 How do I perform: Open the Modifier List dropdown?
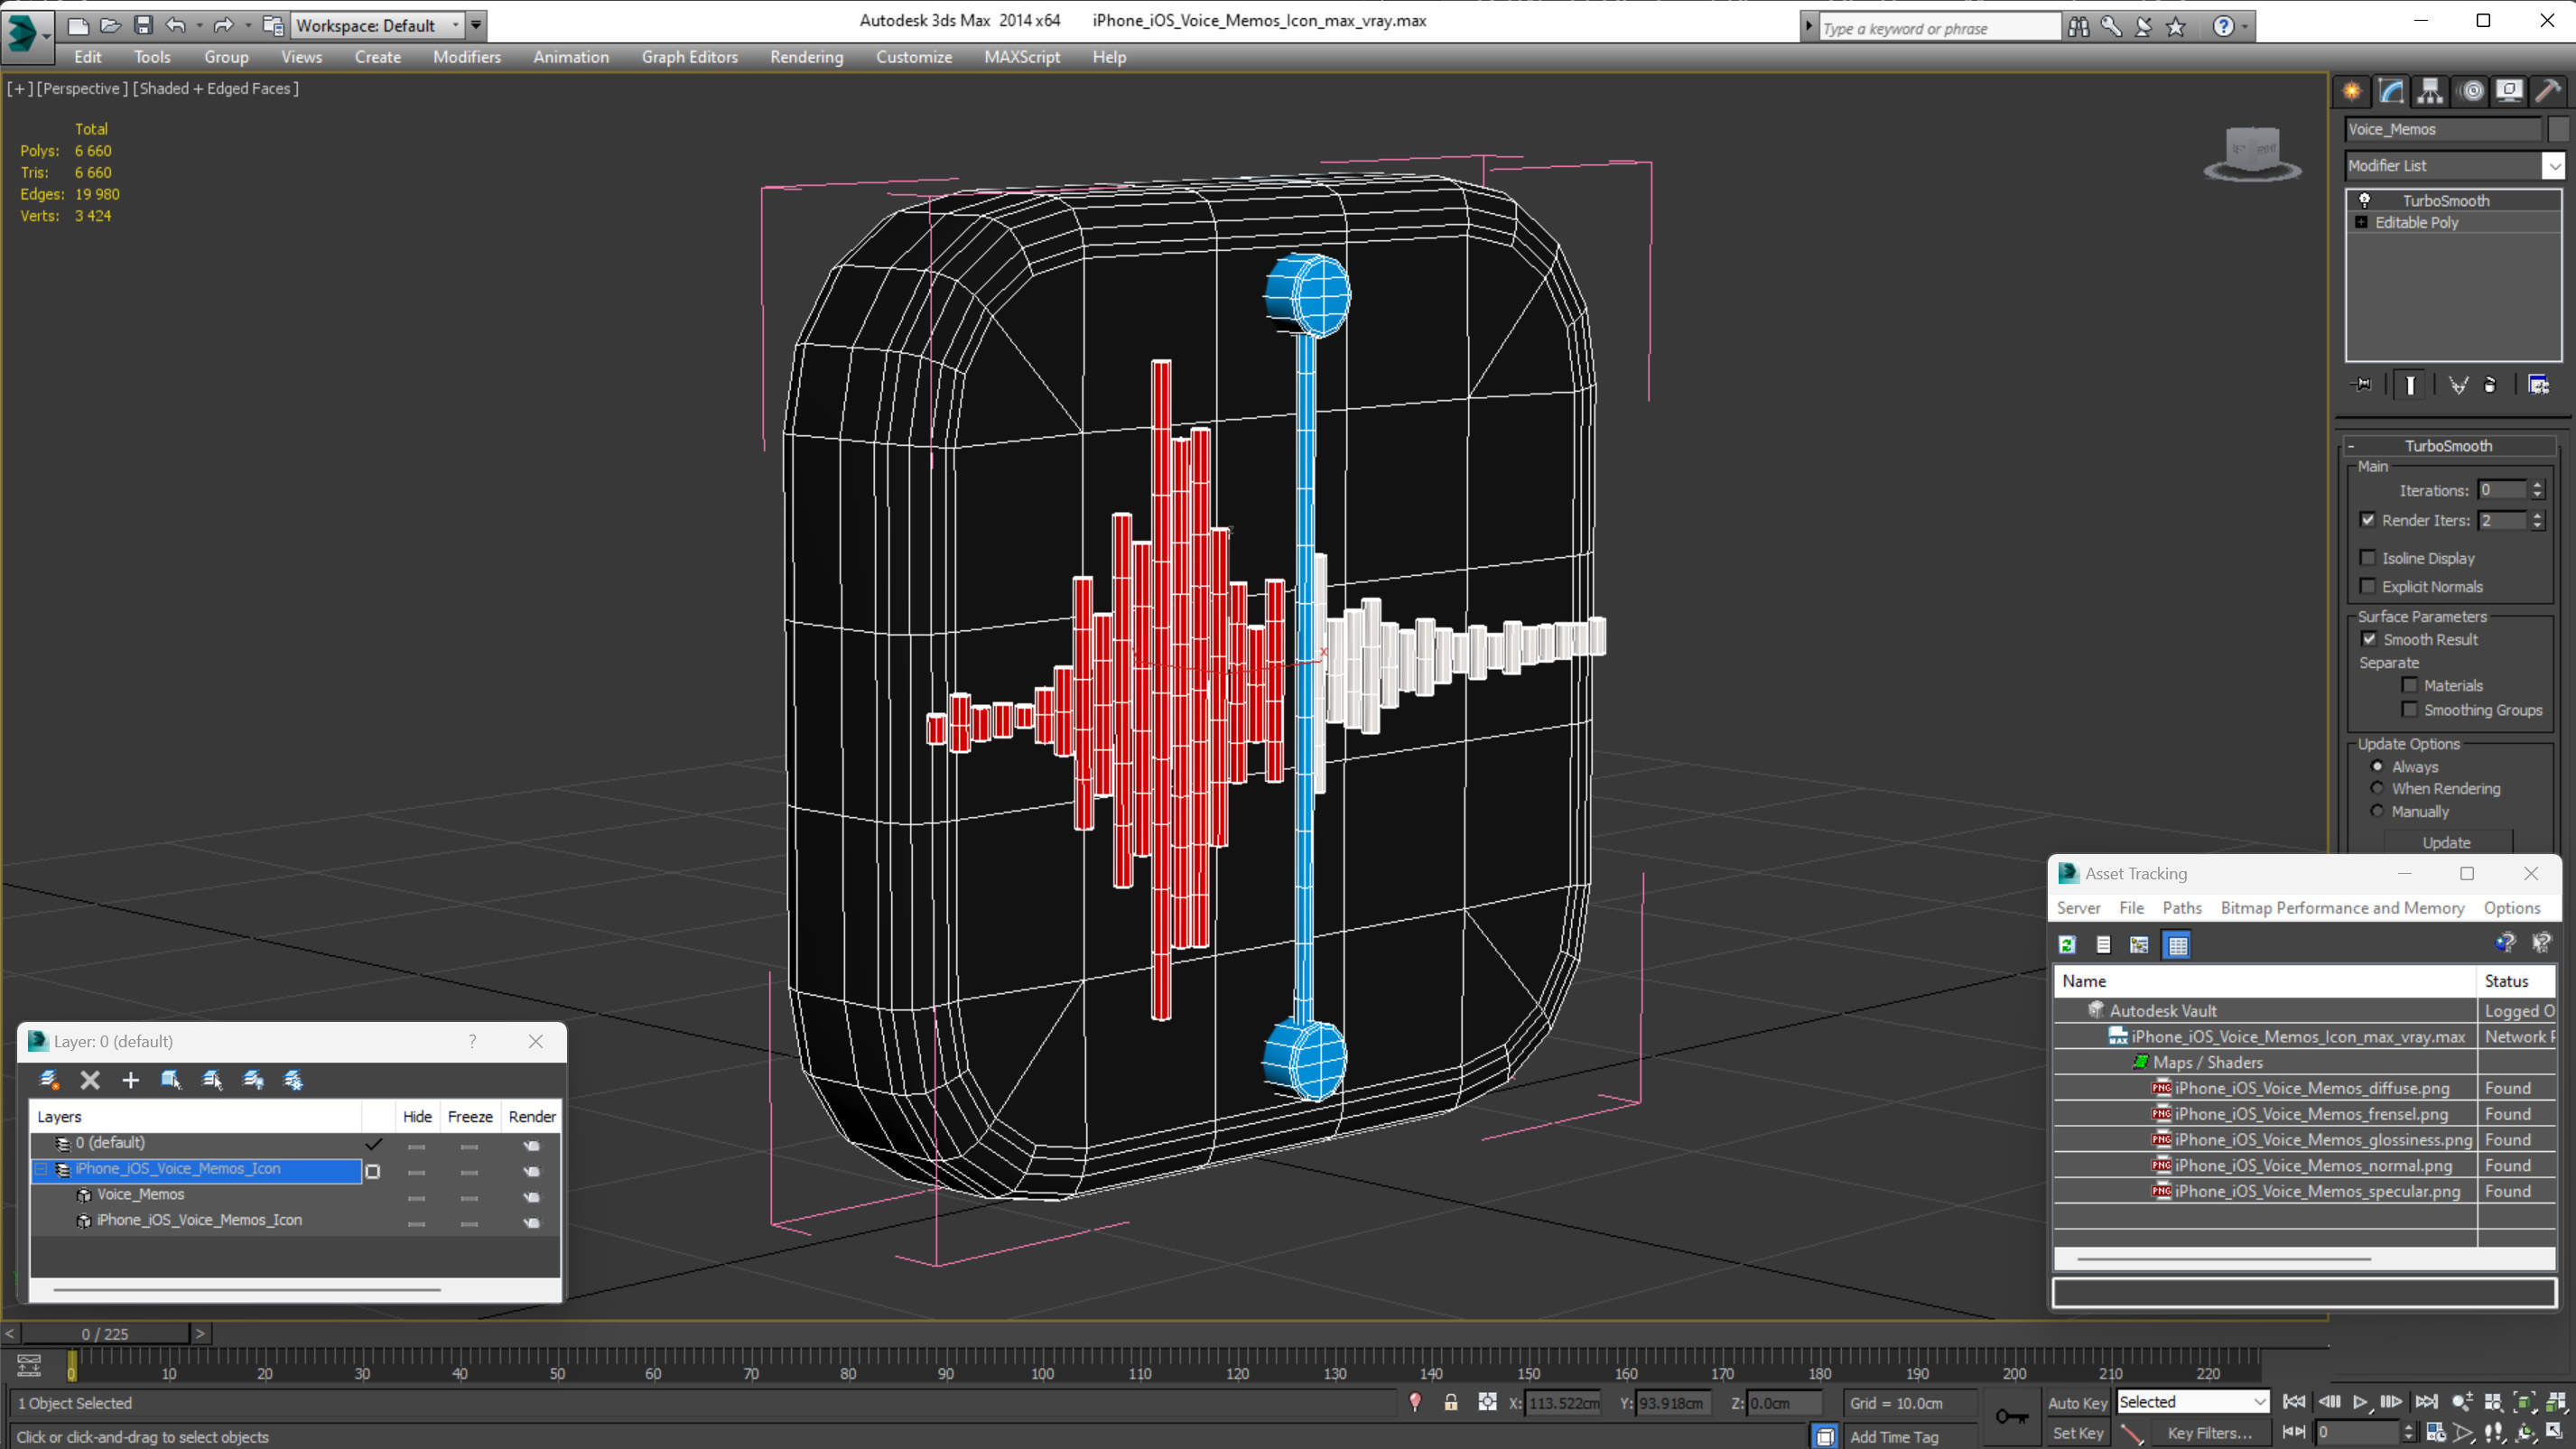pos(2553,165)
